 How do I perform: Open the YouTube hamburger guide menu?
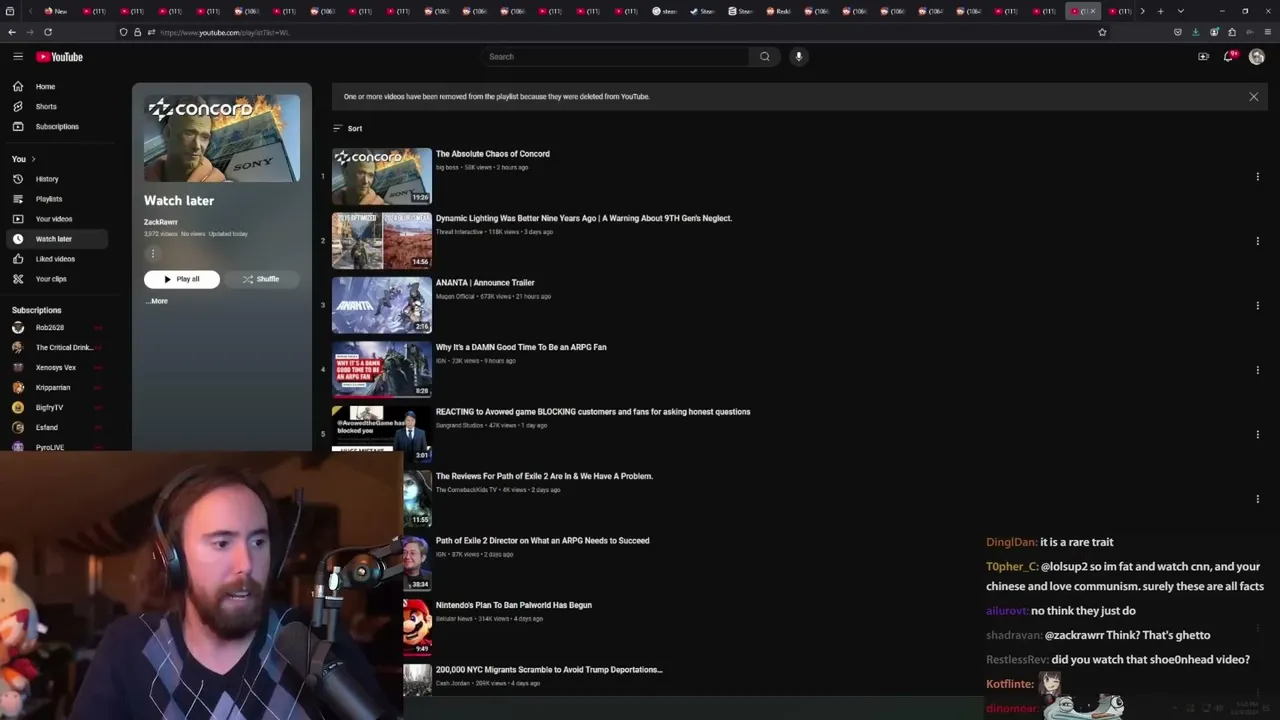pos(18,57)
